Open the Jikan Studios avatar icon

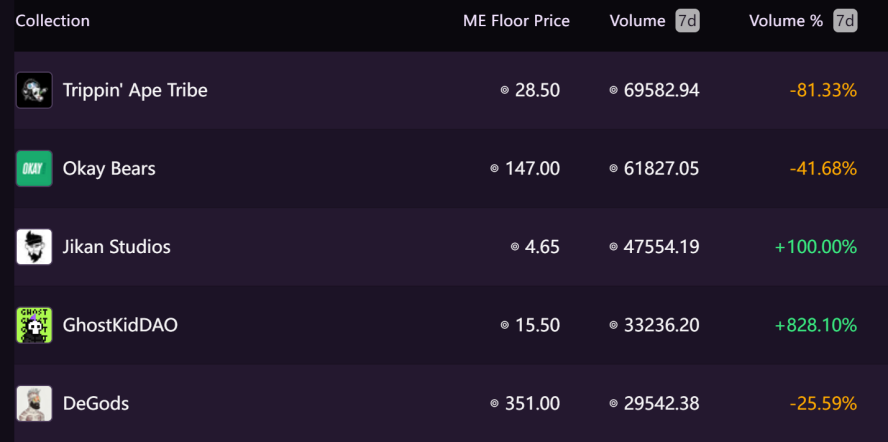pyautogui.click(x=34, y=246)
